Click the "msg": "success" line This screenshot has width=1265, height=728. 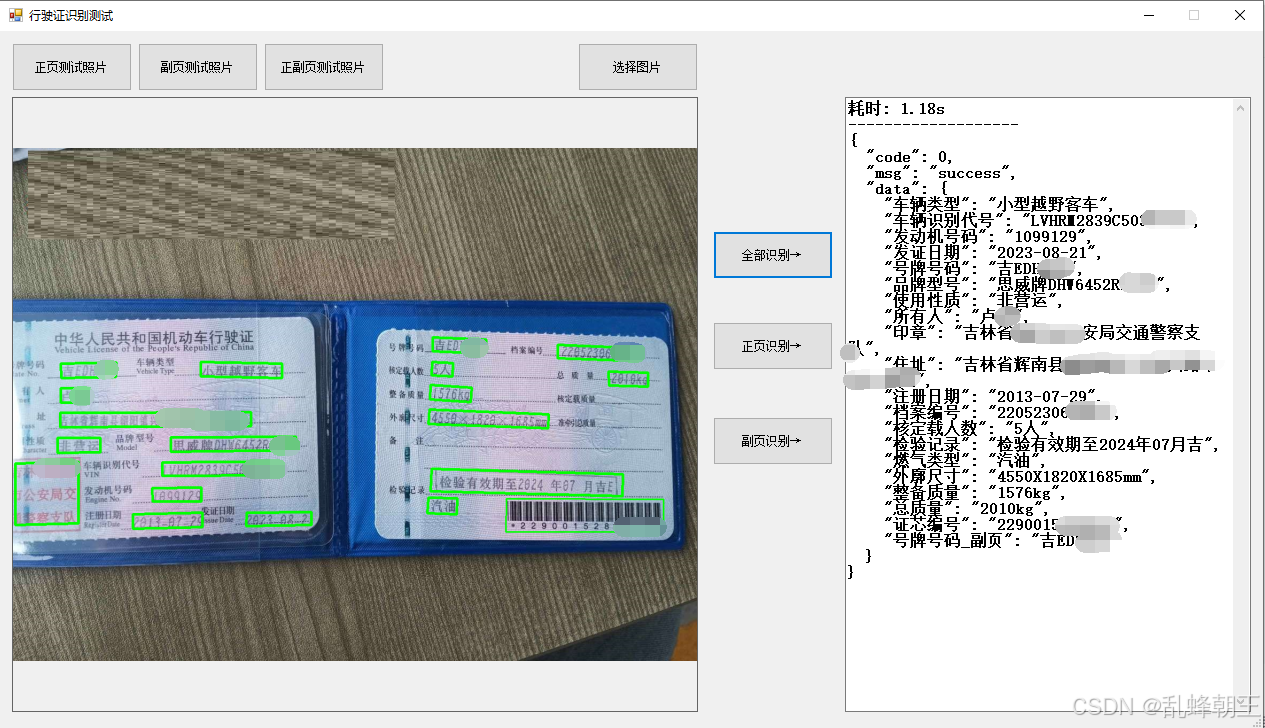(941, 173)
